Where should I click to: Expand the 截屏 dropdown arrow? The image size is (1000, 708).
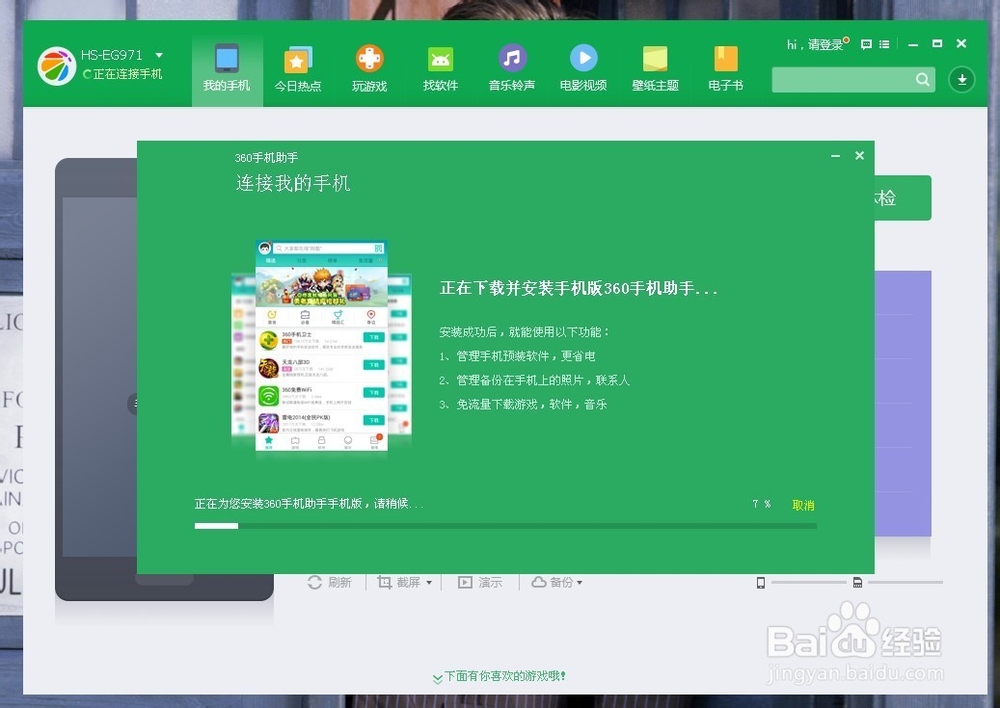(x=429, y=583)
